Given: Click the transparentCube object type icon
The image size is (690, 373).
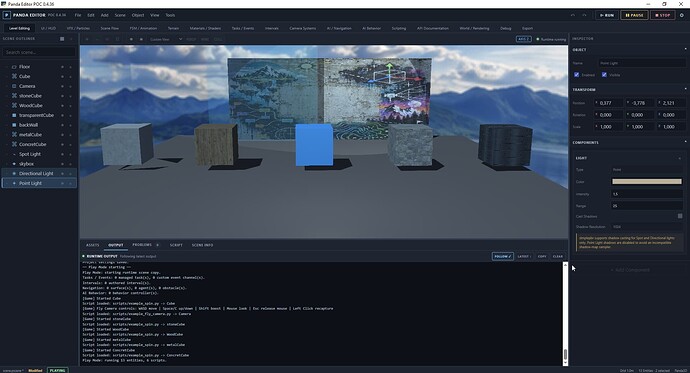Looking at the screenshot, I should pyautogui.click(x=14, y=115).
